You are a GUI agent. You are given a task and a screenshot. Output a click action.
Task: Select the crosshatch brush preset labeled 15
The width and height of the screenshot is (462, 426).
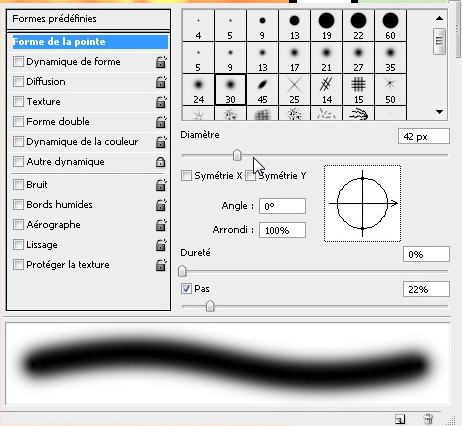point(358,90)
